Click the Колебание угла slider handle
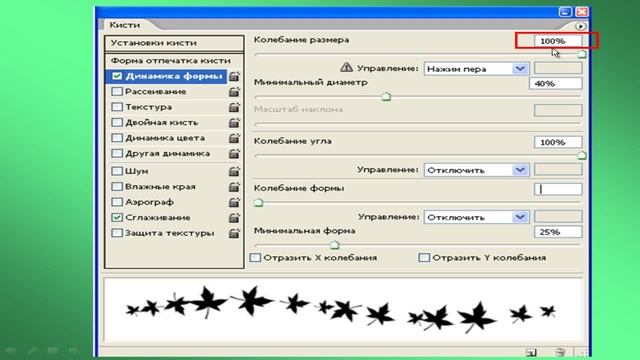Image resolution: width=640 pixels, height=360 pixels. click(x=582, y=156)
